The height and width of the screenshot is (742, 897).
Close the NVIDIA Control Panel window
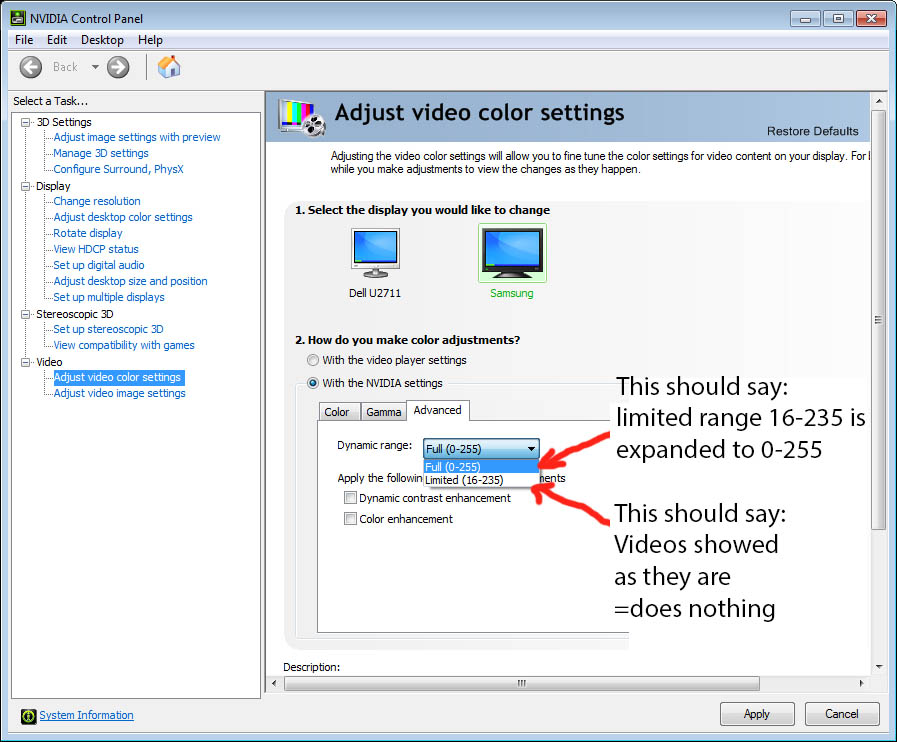click(871, 19)
